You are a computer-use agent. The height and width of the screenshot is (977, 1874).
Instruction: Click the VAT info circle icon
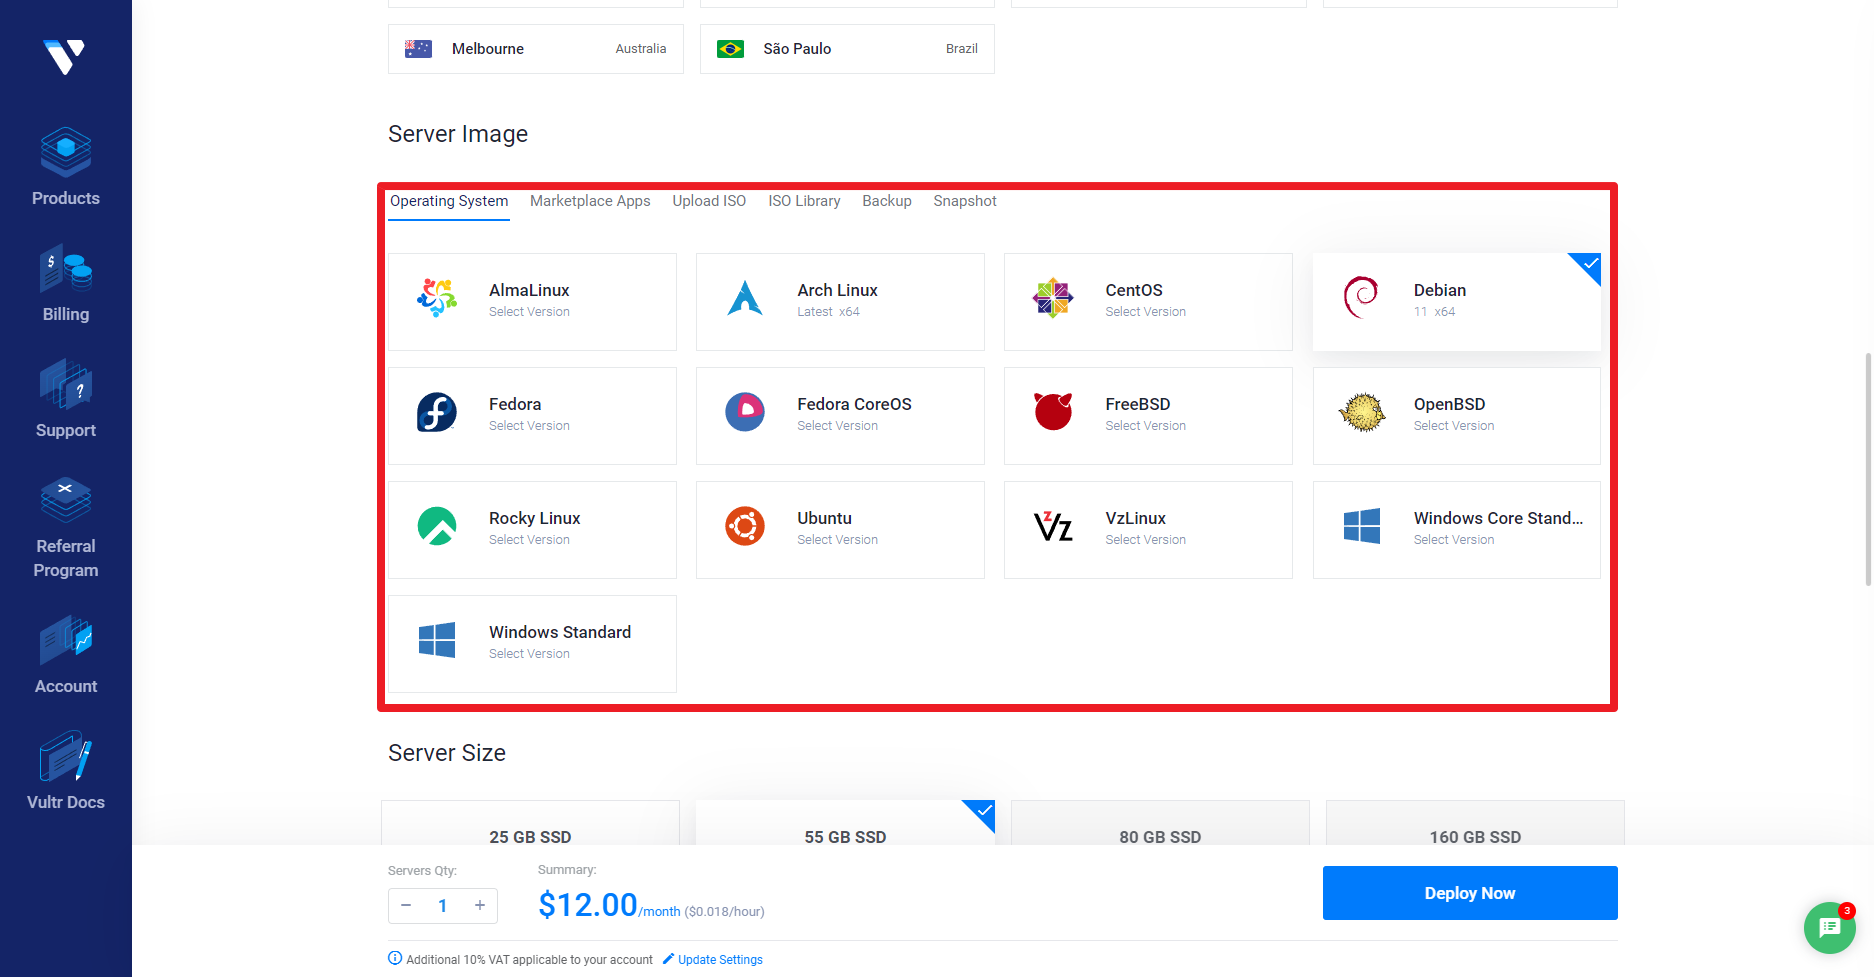(395, 958)
